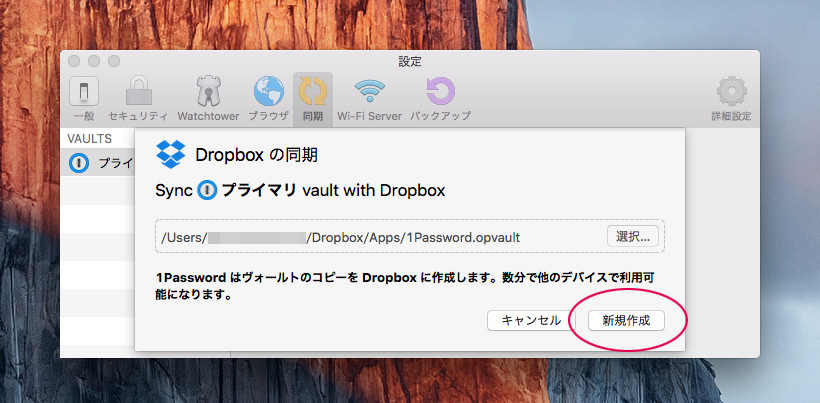
Task: Open the セキュリティ padlock preferences
Action: point(137,98)
